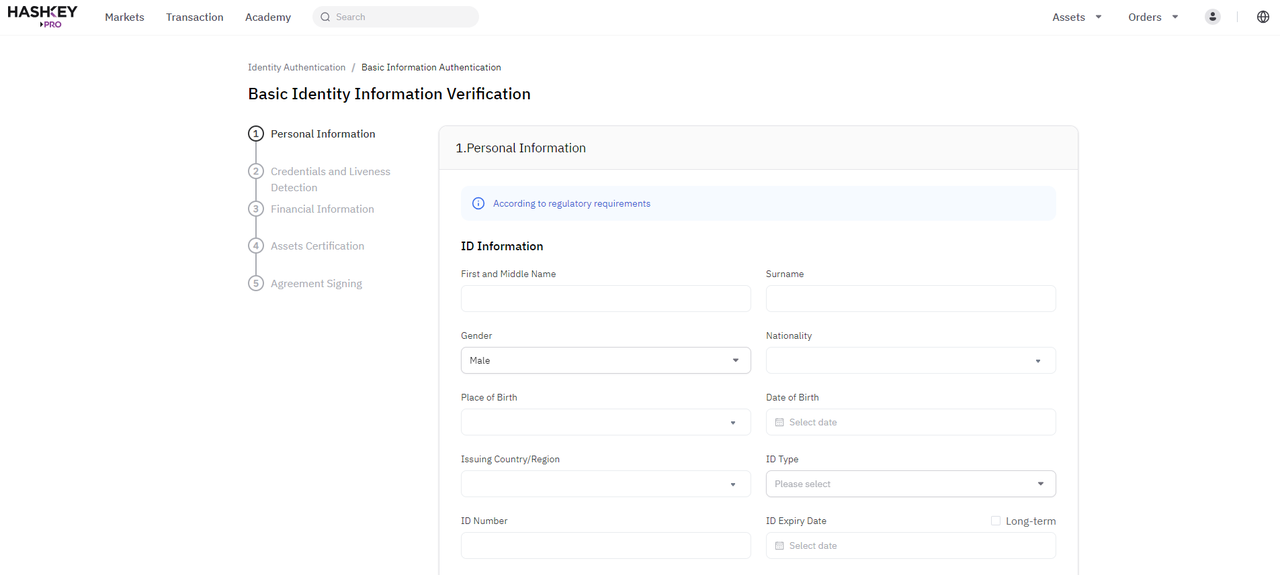Click the ID Expiry Date calendar icon

point(780,546)
